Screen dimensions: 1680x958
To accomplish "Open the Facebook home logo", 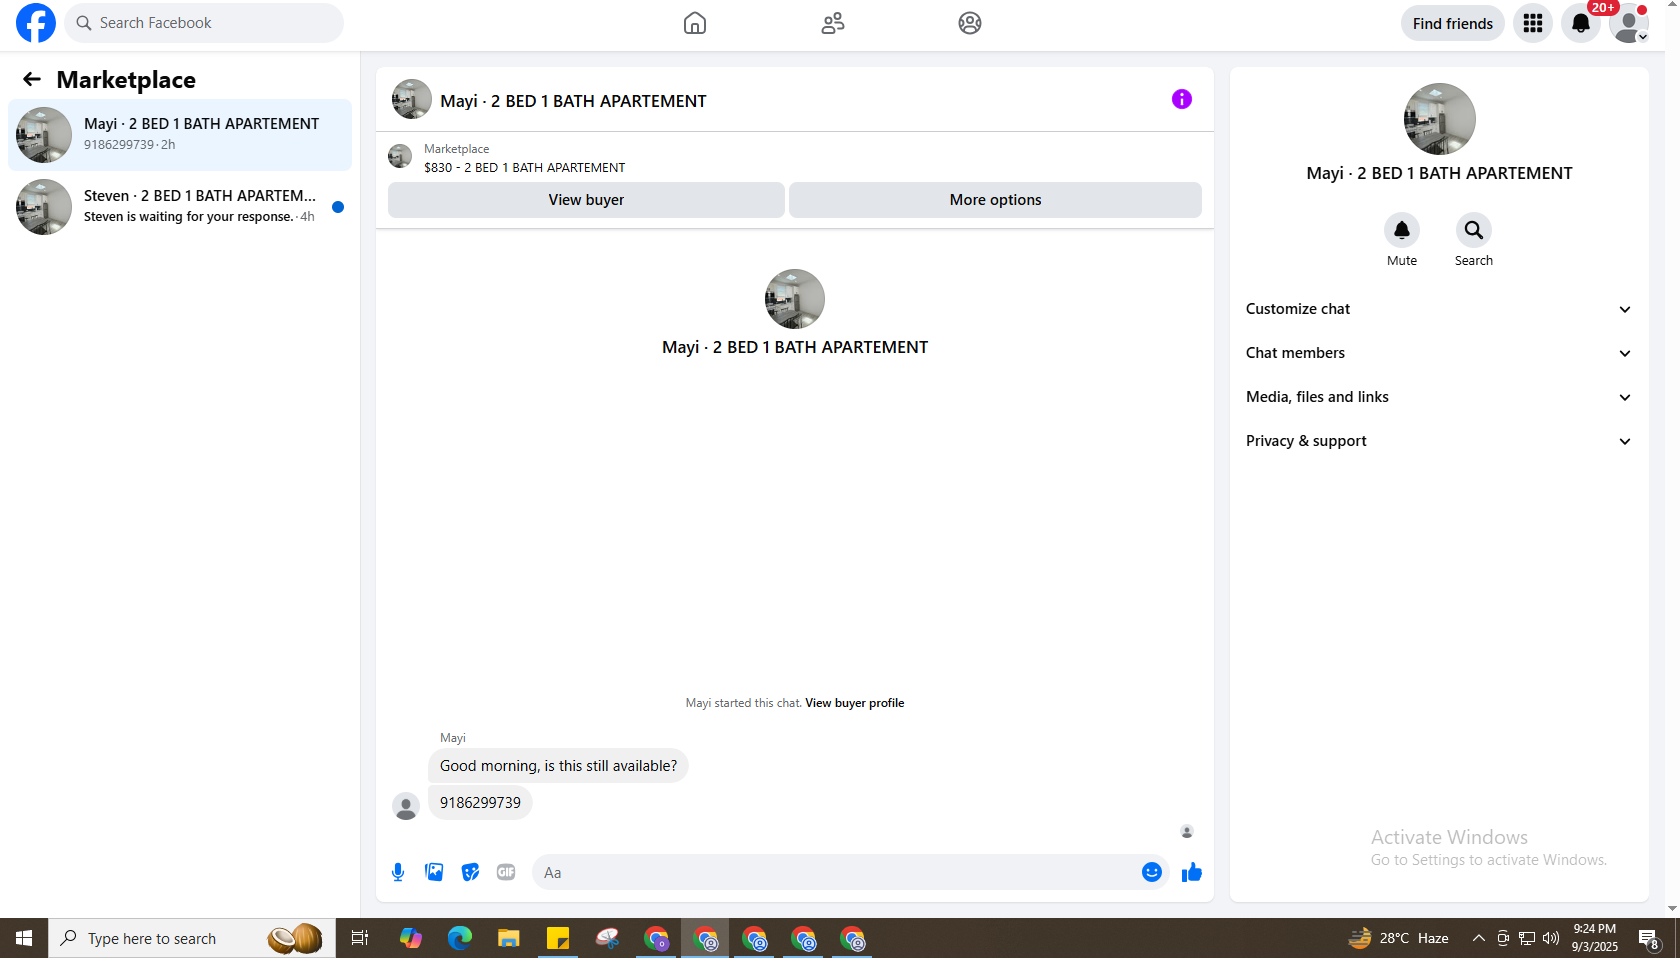I will click(x=36, y=23).
